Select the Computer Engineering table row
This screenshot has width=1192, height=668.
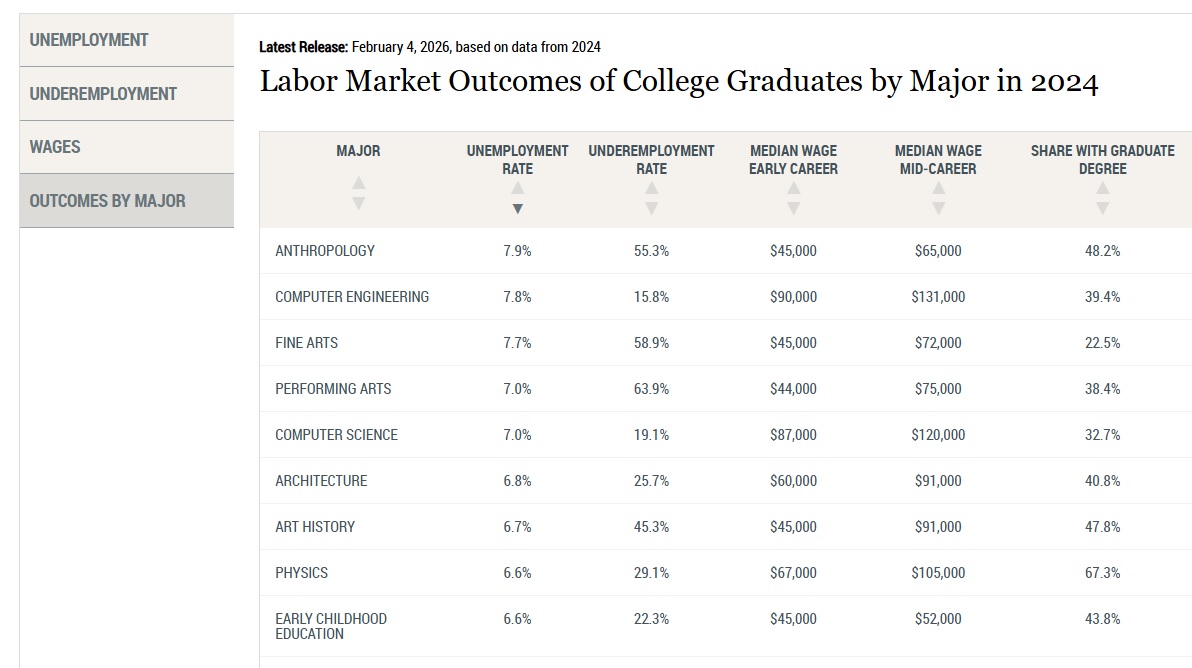tap(726, 297)
